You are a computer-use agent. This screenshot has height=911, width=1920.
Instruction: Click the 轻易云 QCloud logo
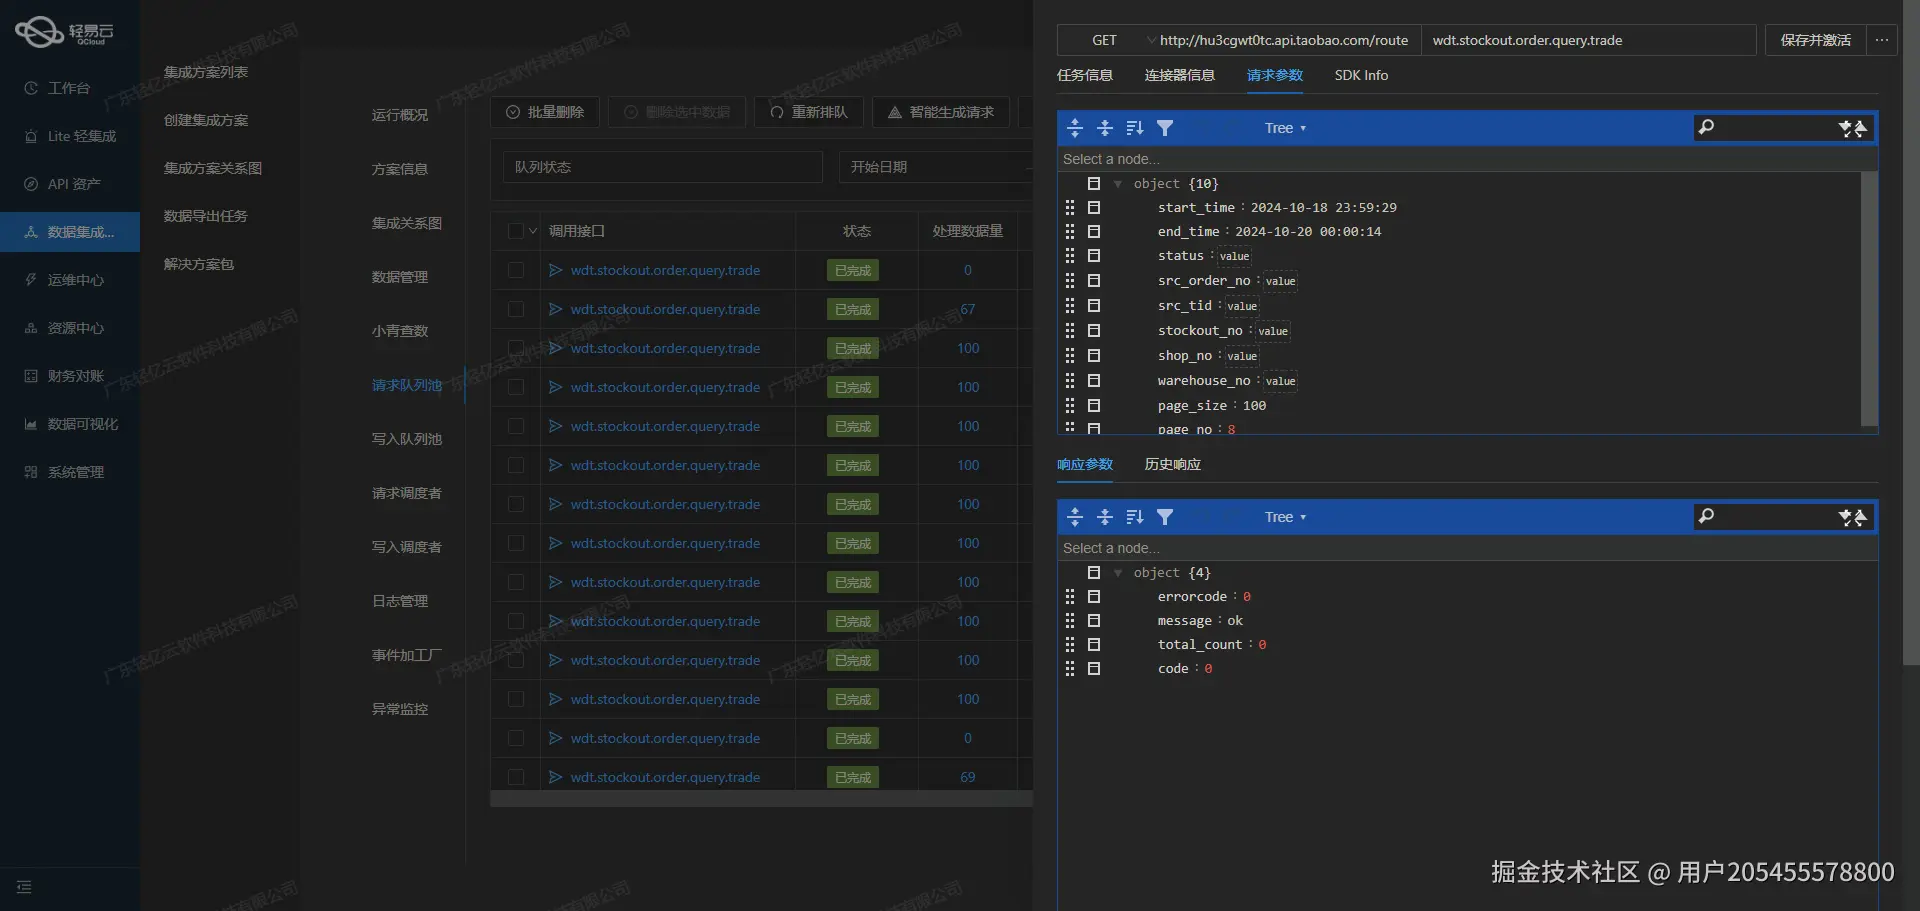coord(65,32)
